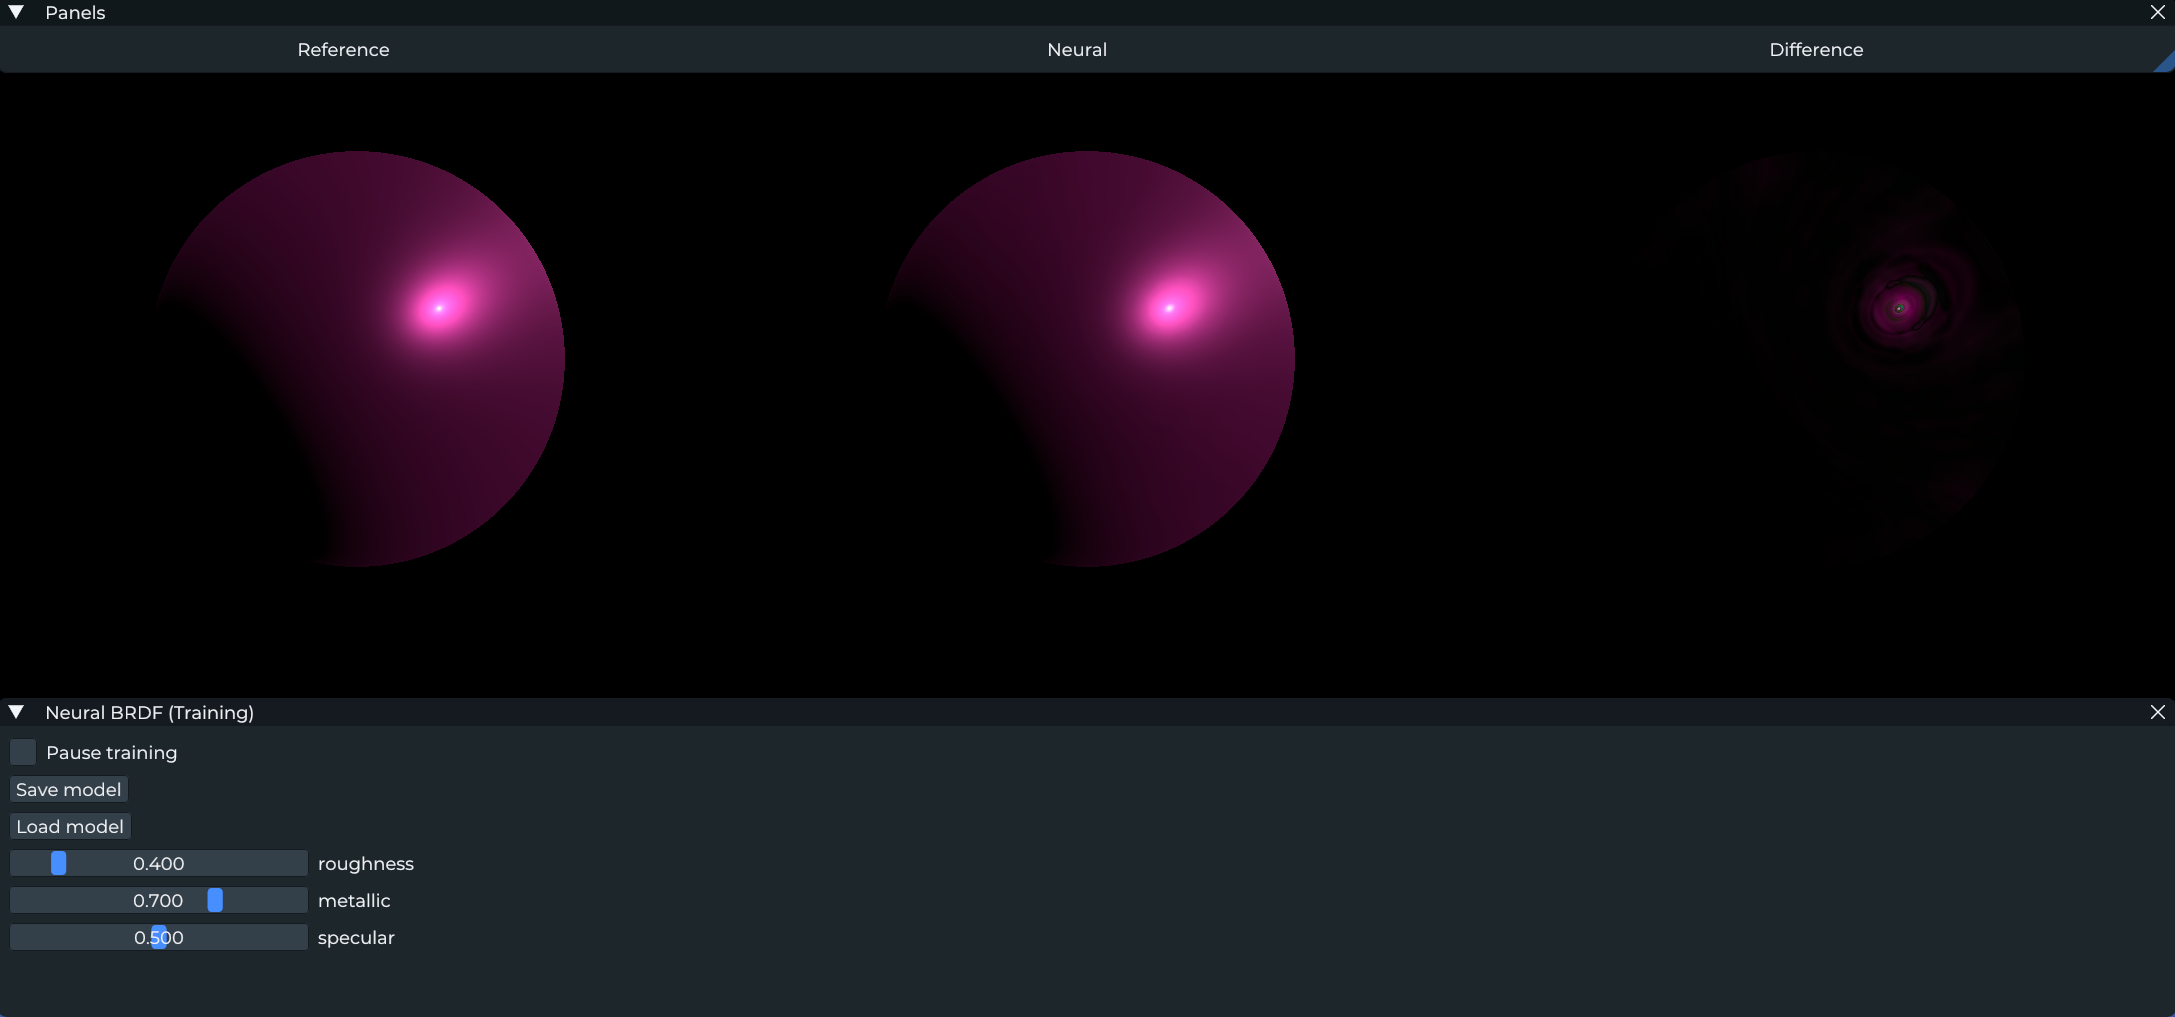Click Load model to restore a model
This screenshot has width=2175, height=1017.
tap(69, 826)
